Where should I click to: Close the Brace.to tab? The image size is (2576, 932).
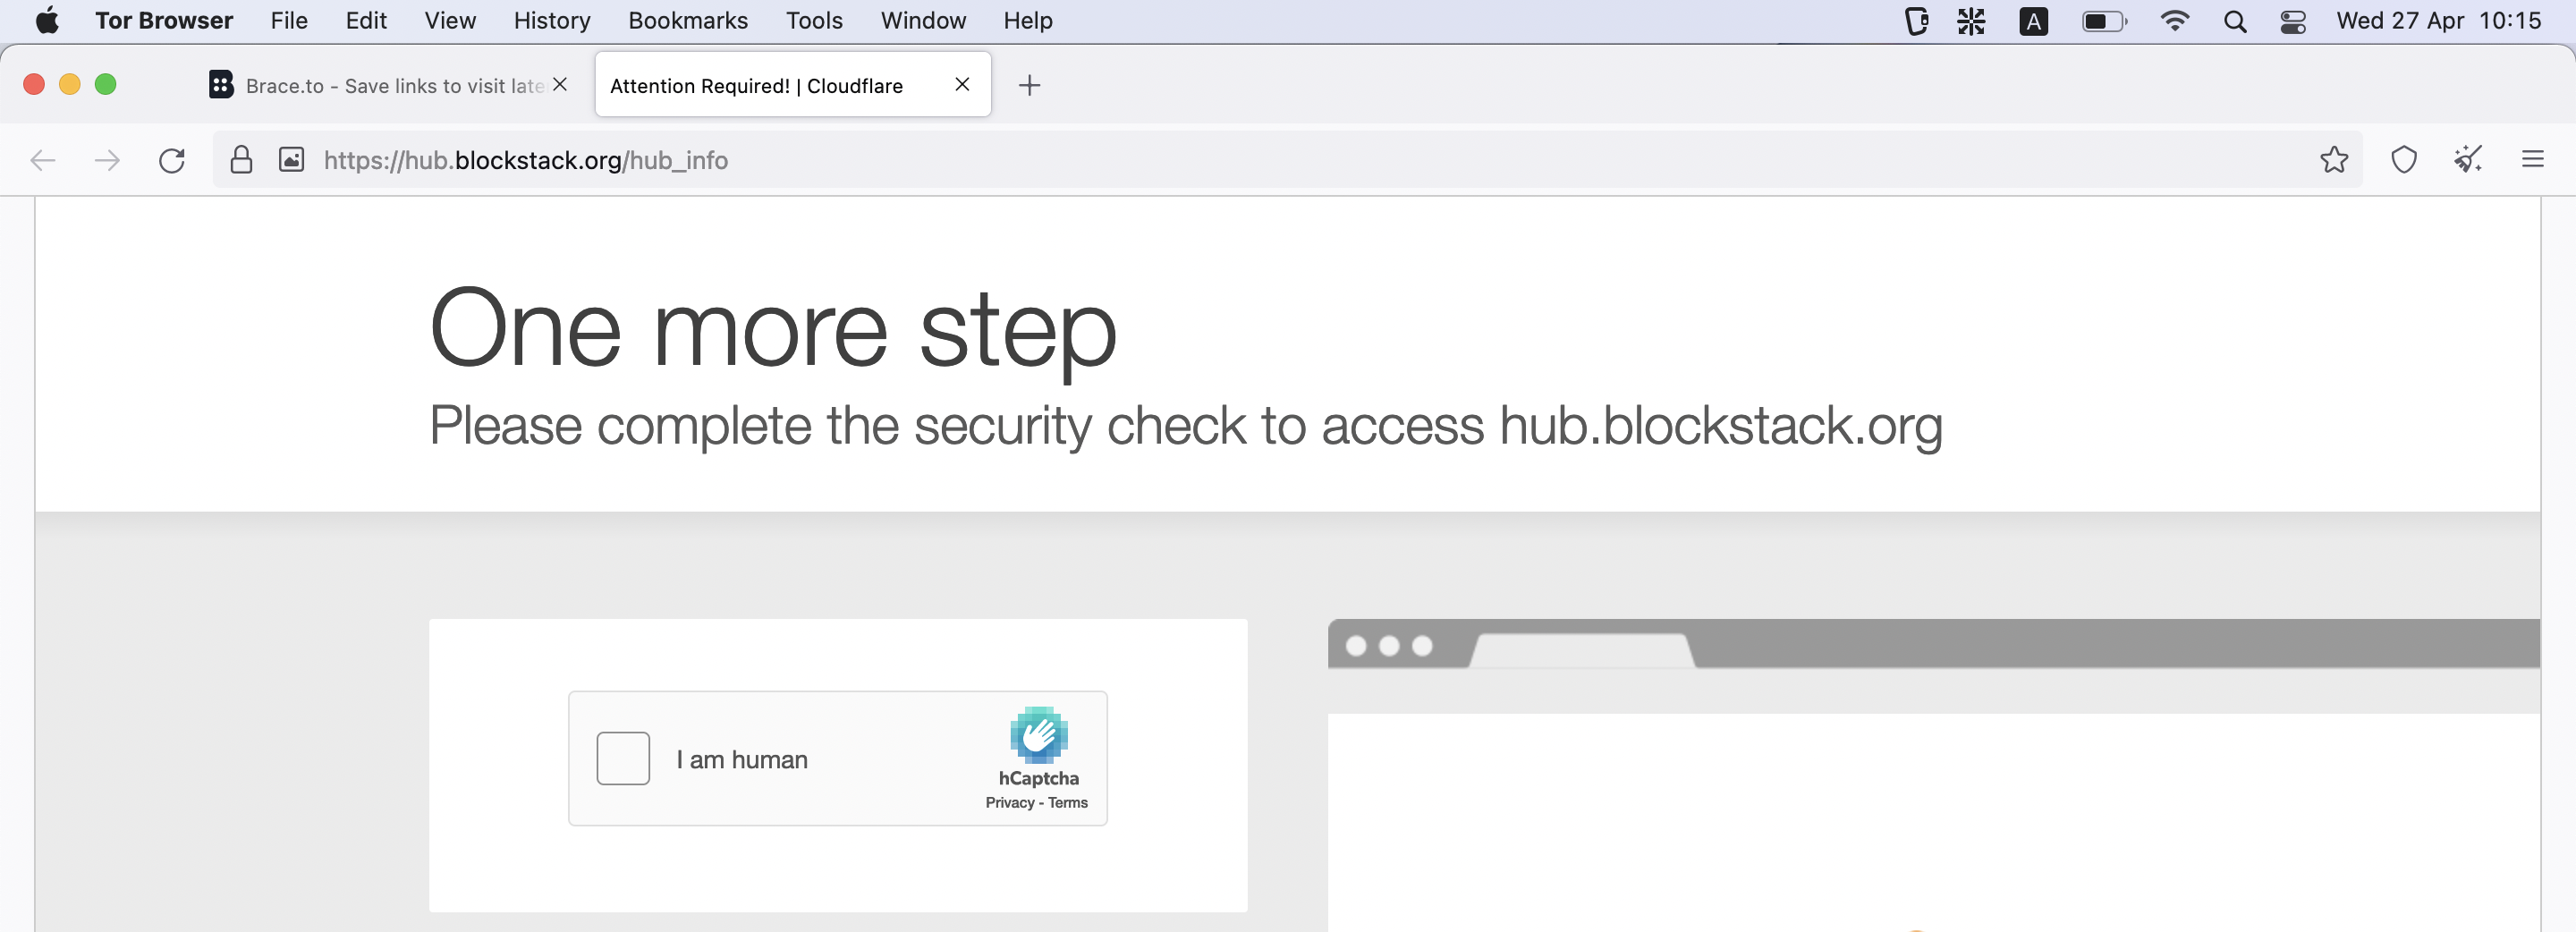click(x=560, y=84)
